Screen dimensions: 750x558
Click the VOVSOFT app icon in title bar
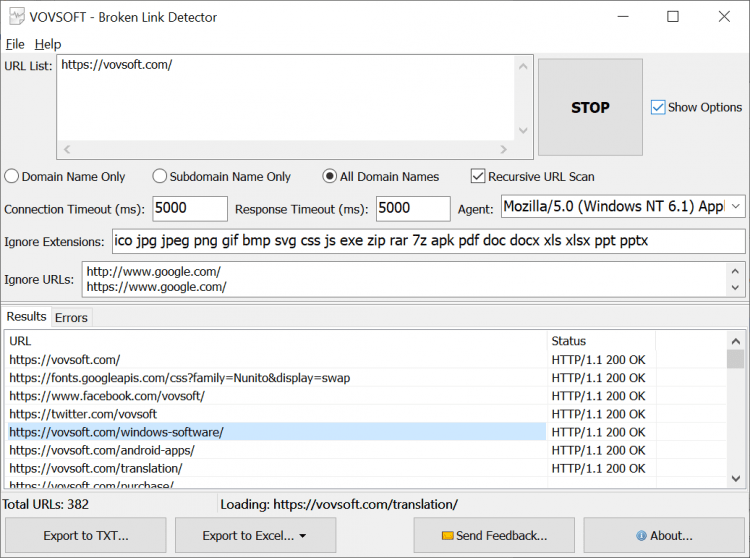17,17
